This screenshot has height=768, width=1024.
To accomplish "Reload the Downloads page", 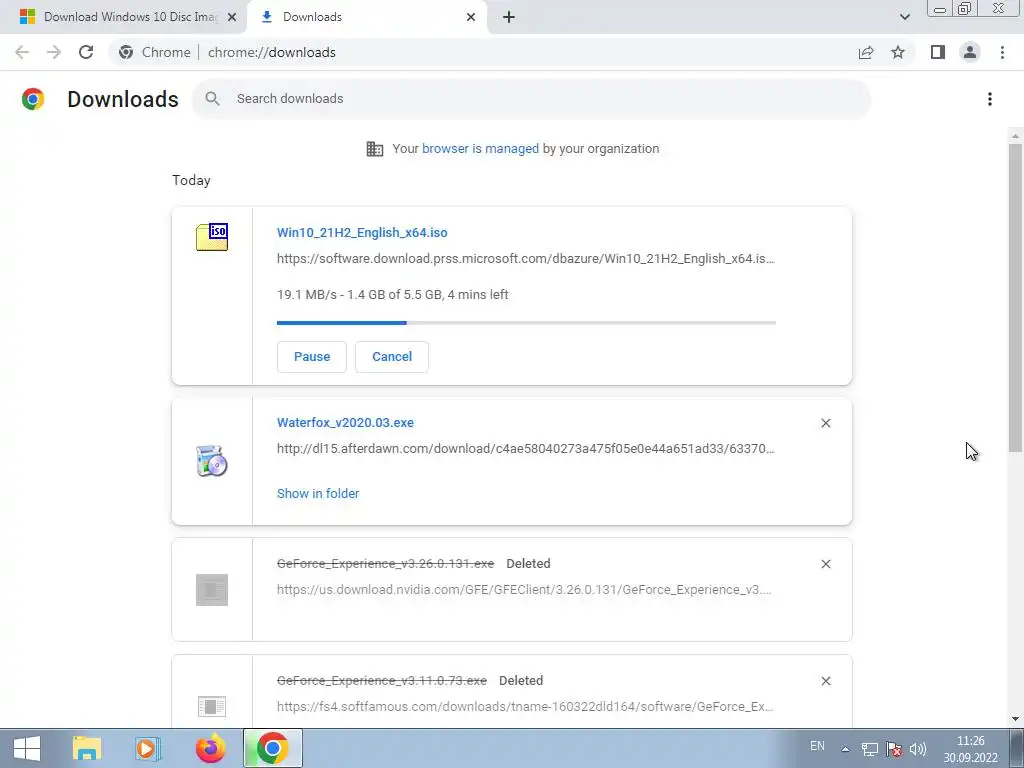I will coord(86,52).
